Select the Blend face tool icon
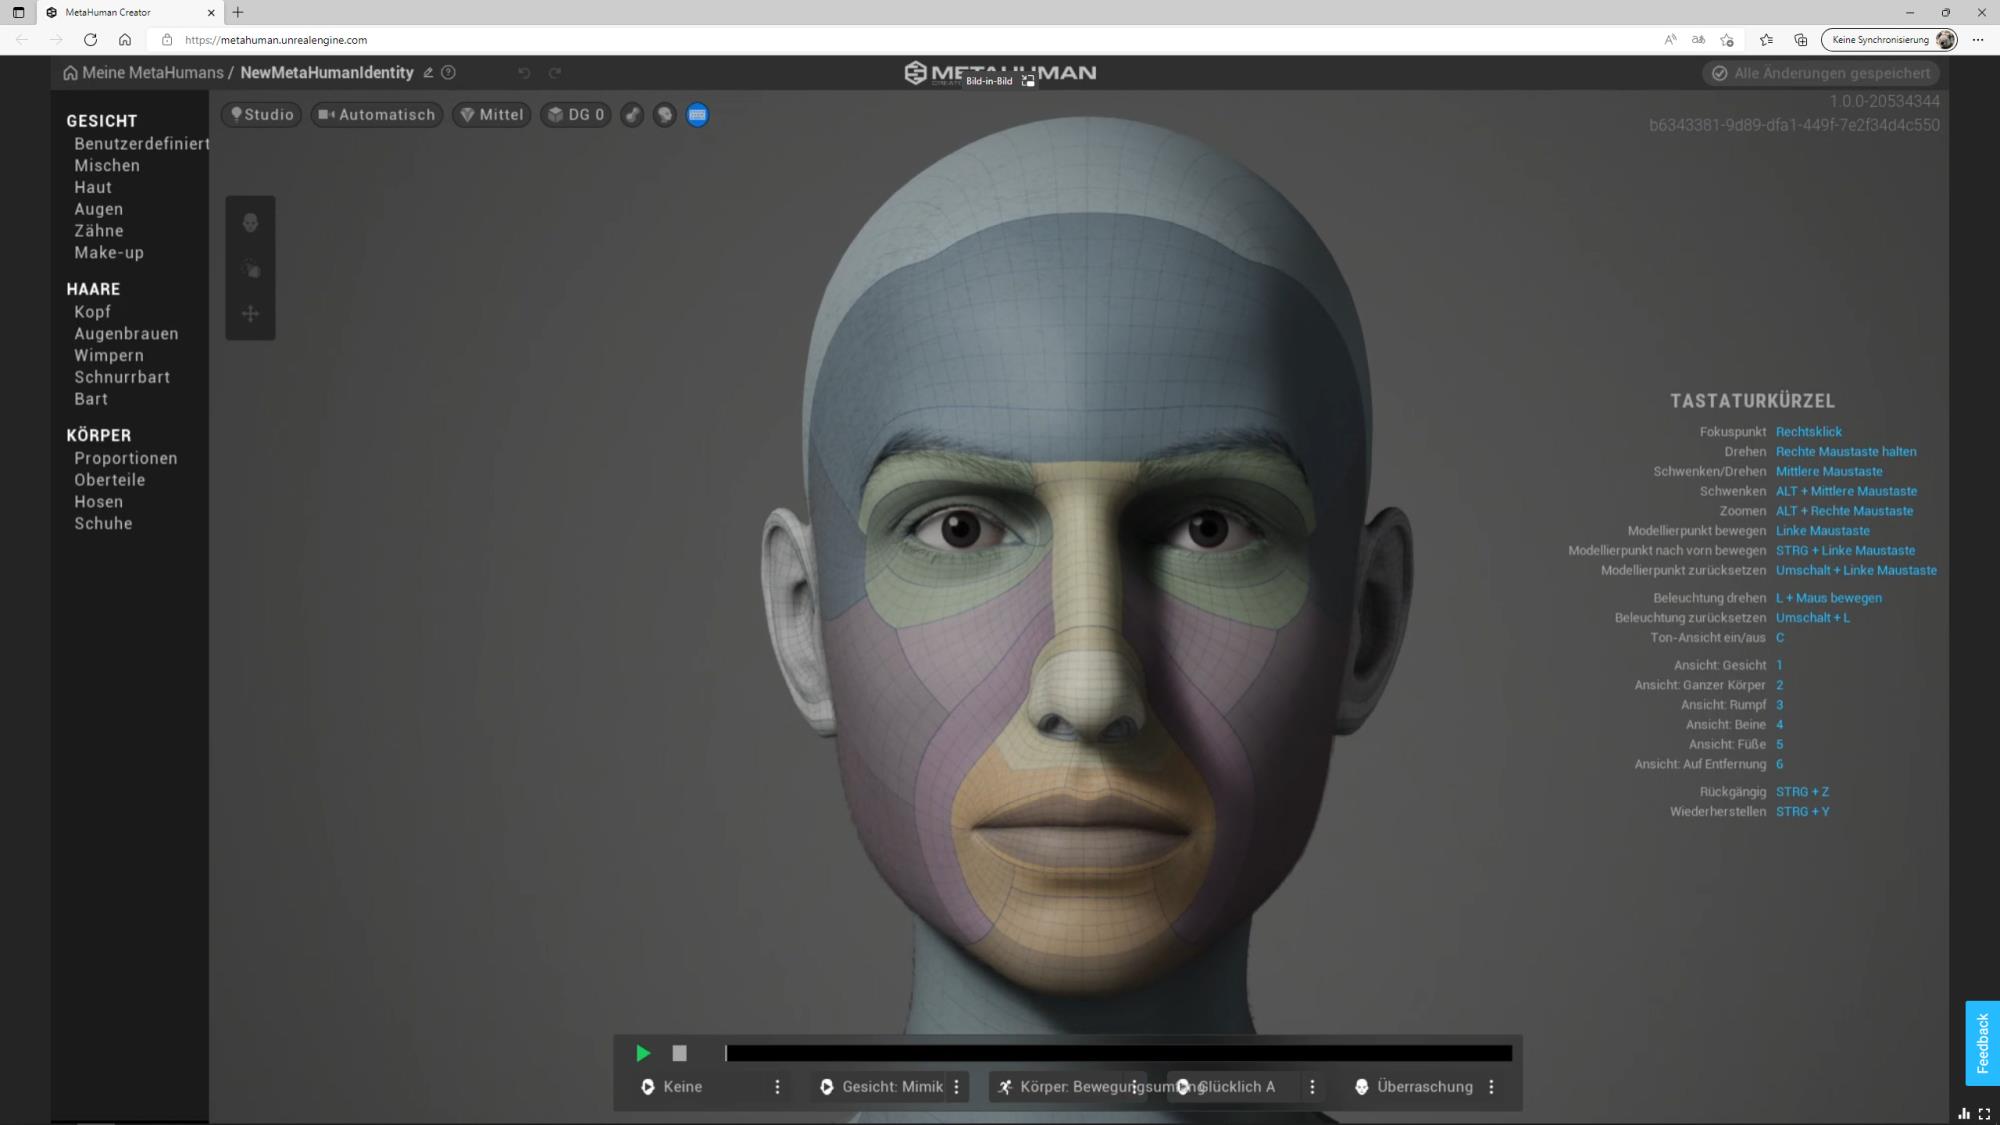 coord(250,223)
